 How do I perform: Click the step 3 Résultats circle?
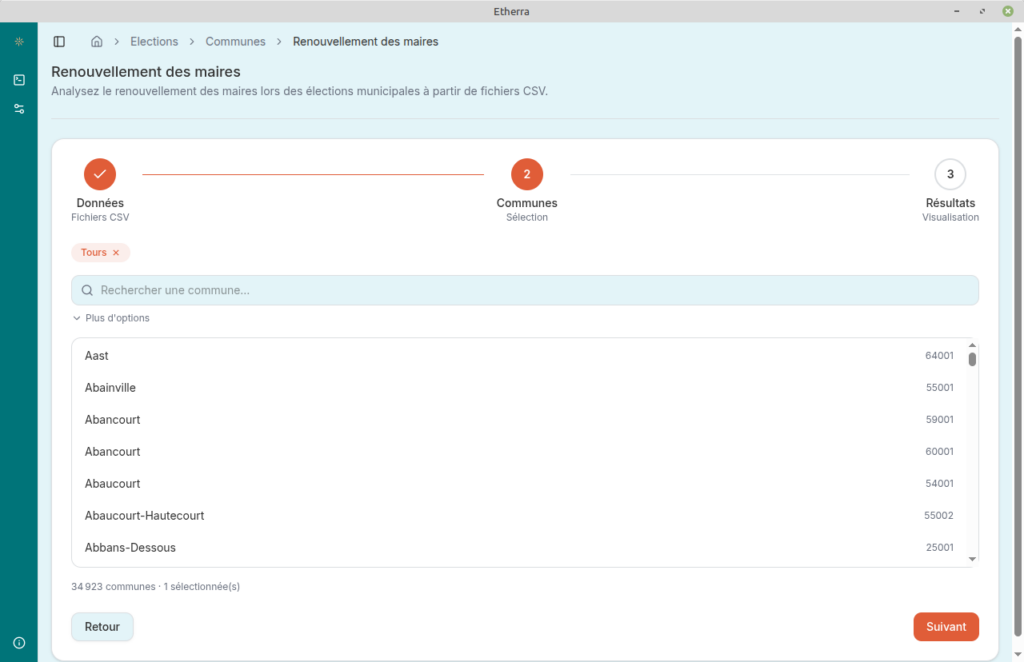coord(949,174)
